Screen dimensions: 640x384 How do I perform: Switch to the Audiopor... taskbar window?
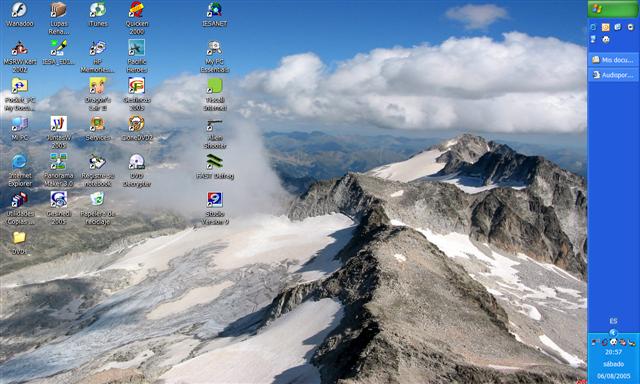[x=613, y=75]
